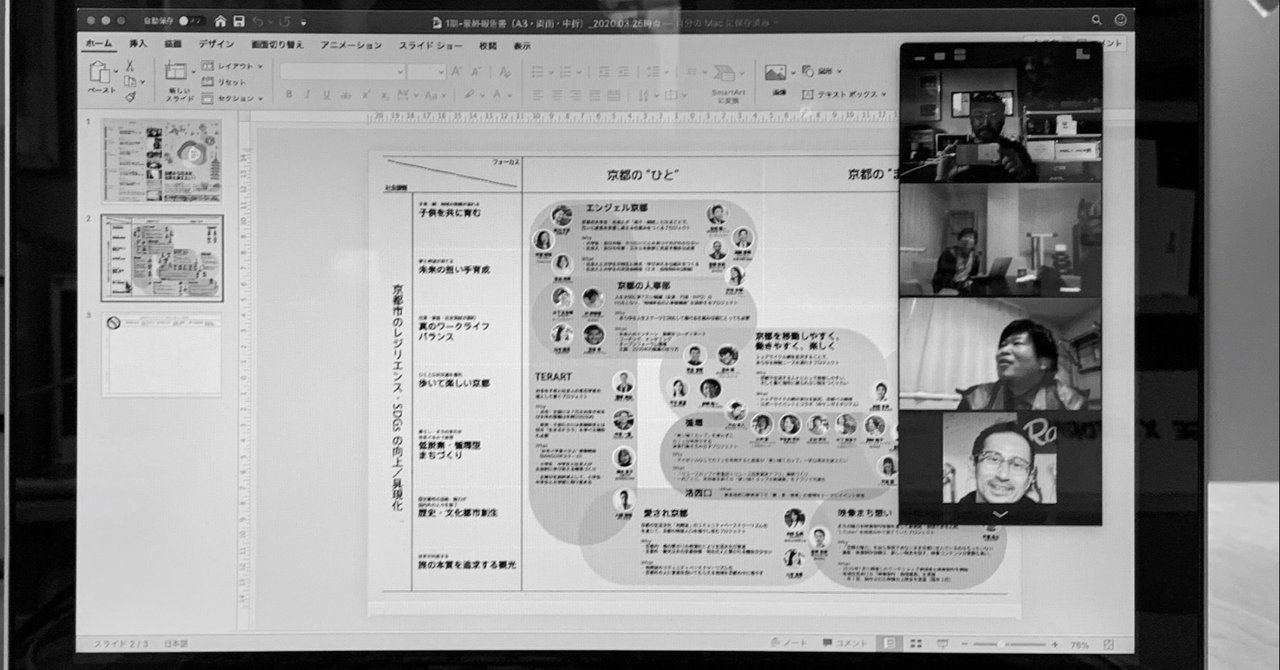Click the Paste (ペースト) clipboard icon

click(99, 71)
